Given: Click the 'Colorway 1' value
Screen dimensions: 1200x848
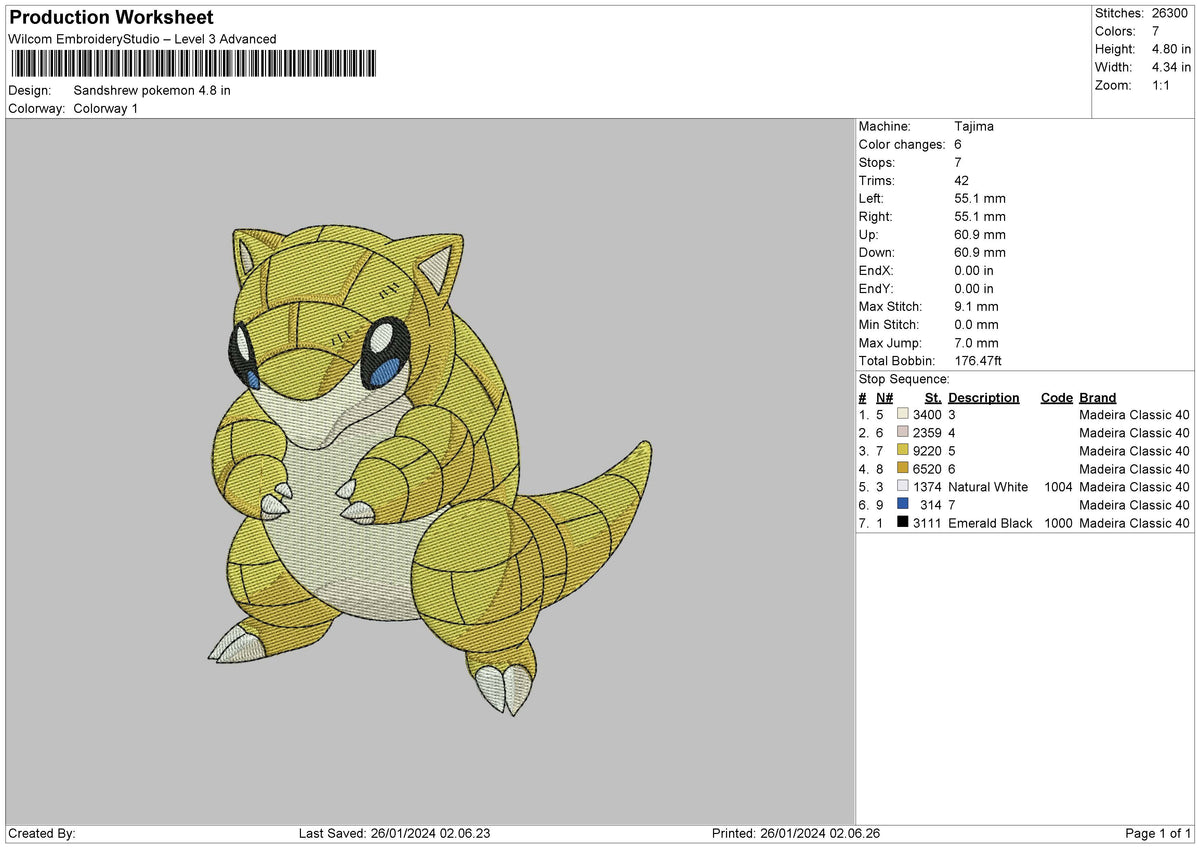Looking at the screenshot, I should click(x=106, y=108).
